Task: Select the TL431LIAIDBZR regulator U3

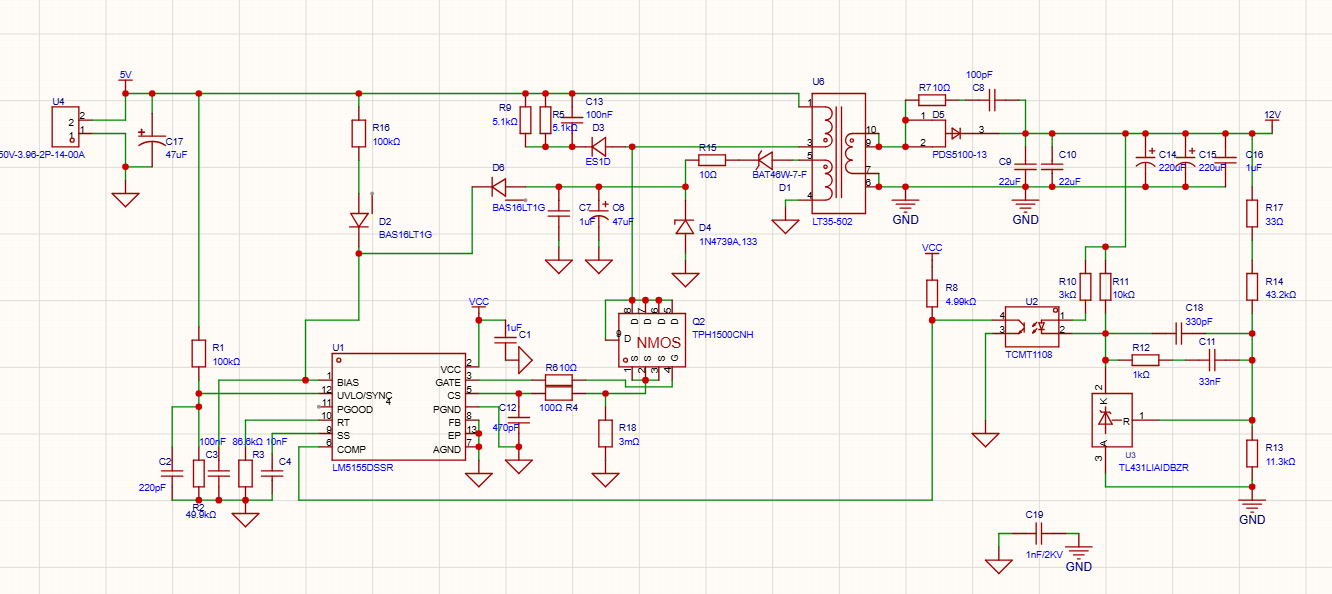Action: coord(1113,420)
